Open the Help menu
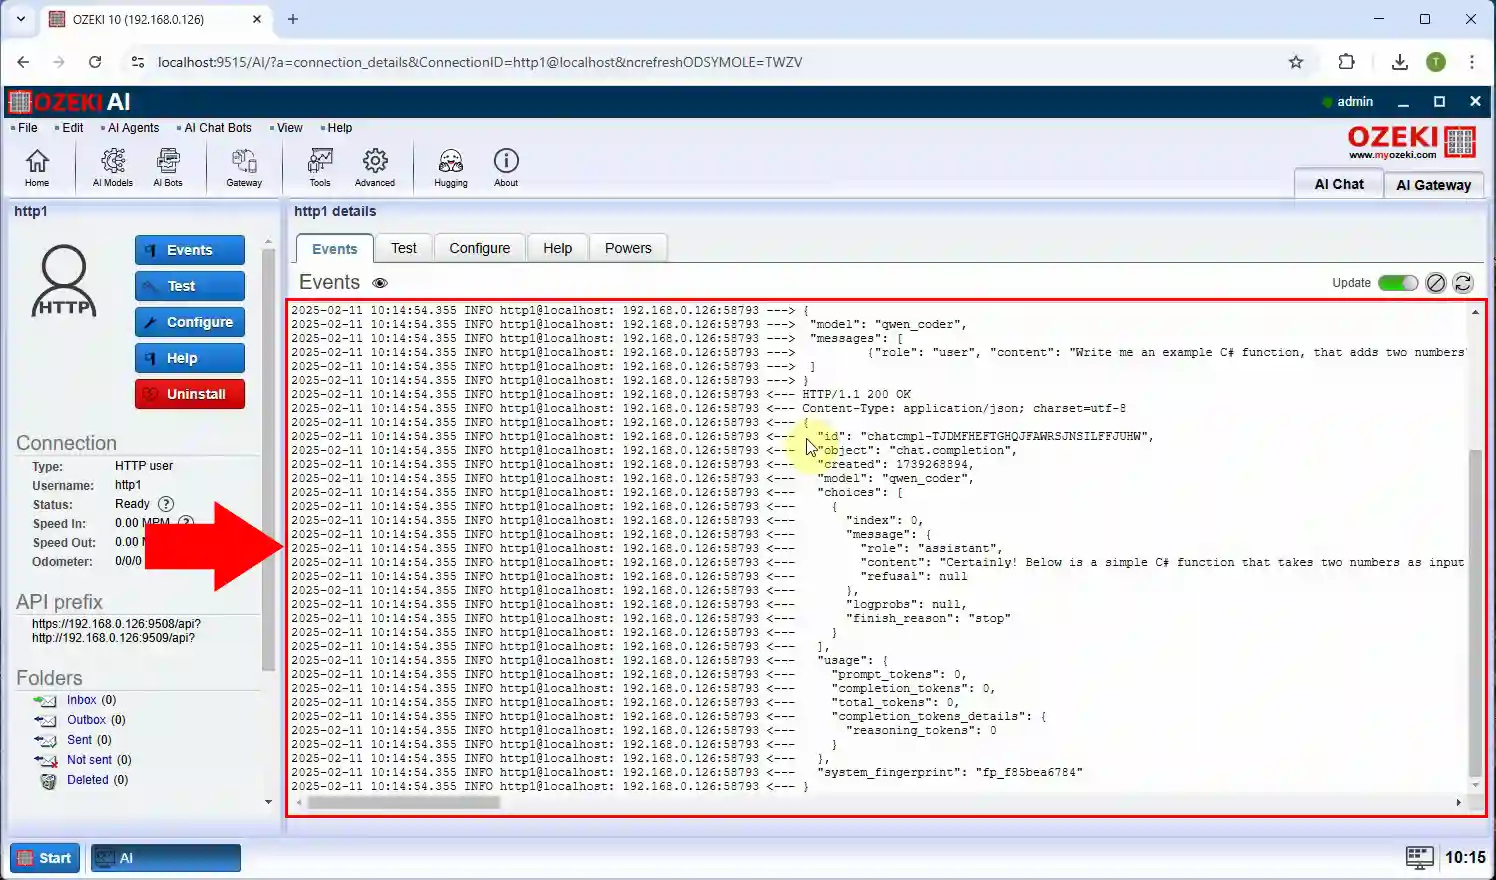 [x=339, y=128]
